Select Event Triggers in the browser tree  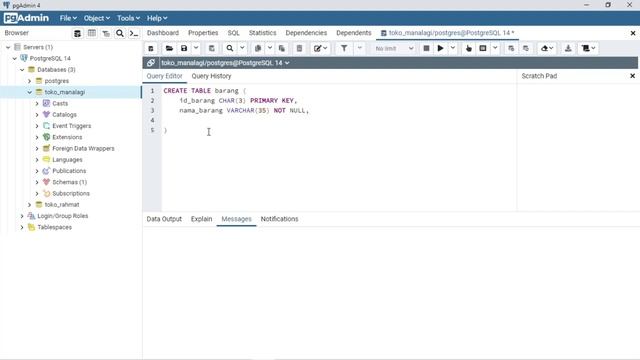[71, 126]
